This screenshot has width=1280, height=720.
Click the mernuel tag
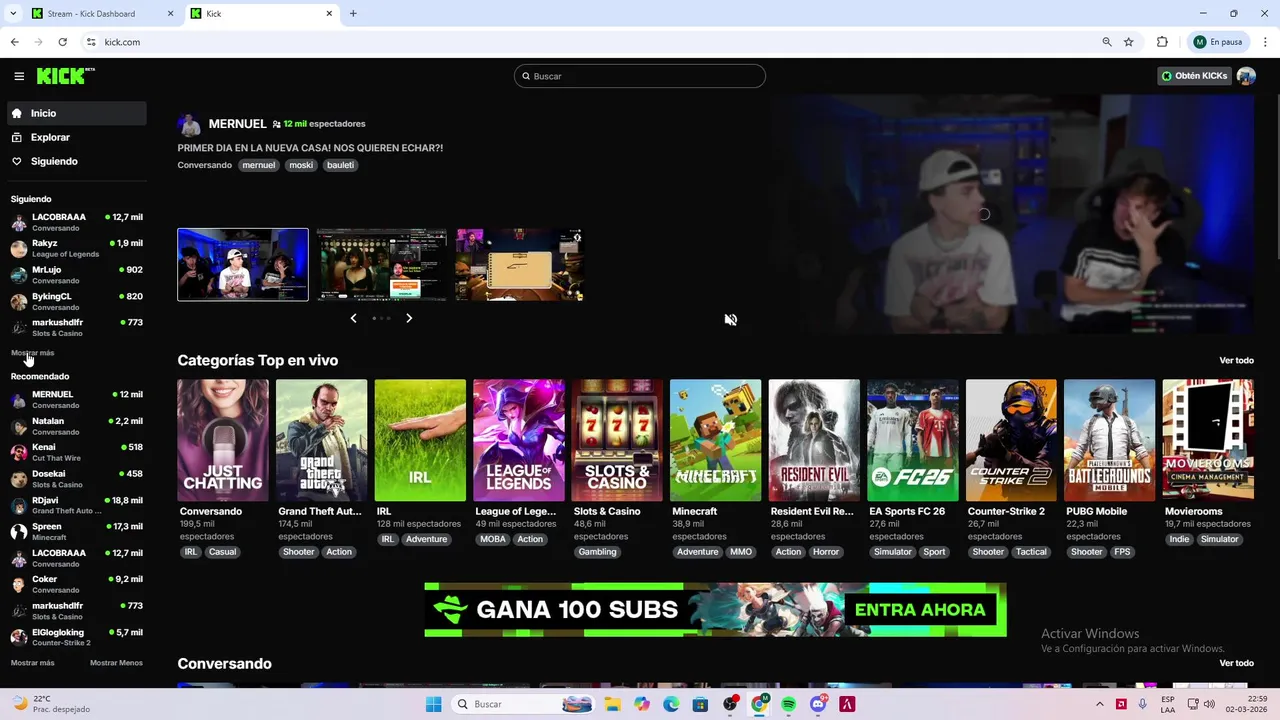pos(258,165)
